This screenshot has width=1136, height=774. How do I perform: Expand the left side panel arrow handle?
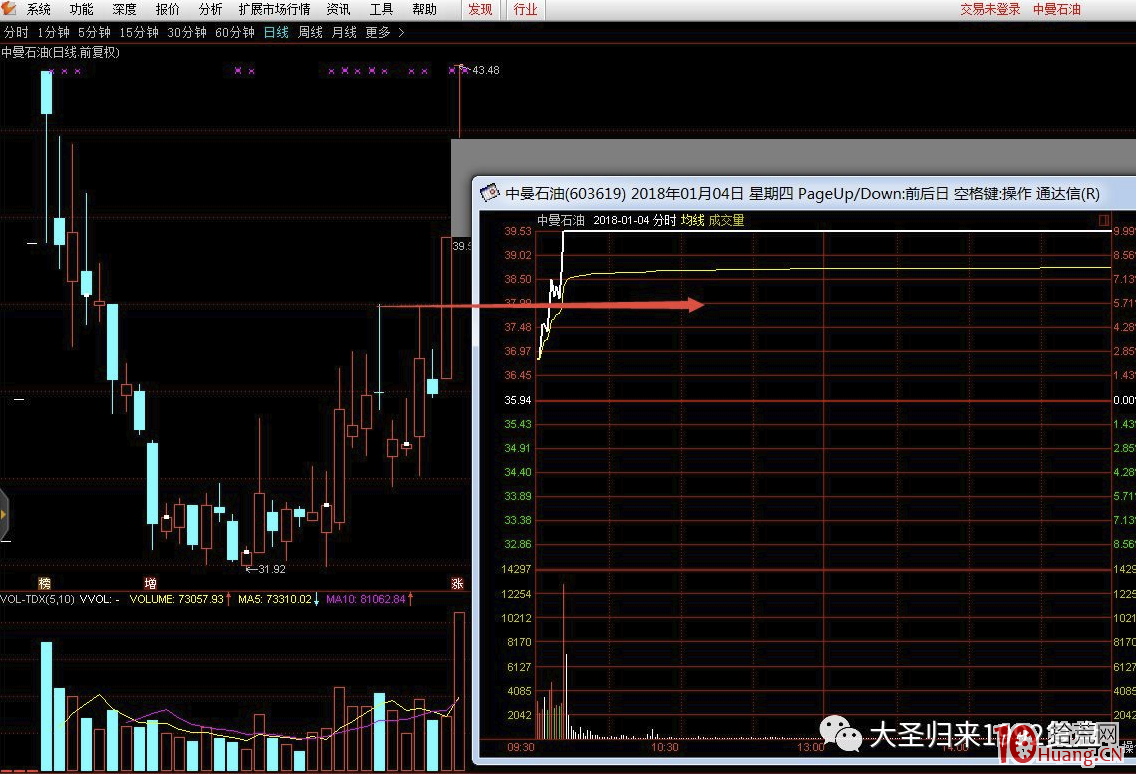4,515
